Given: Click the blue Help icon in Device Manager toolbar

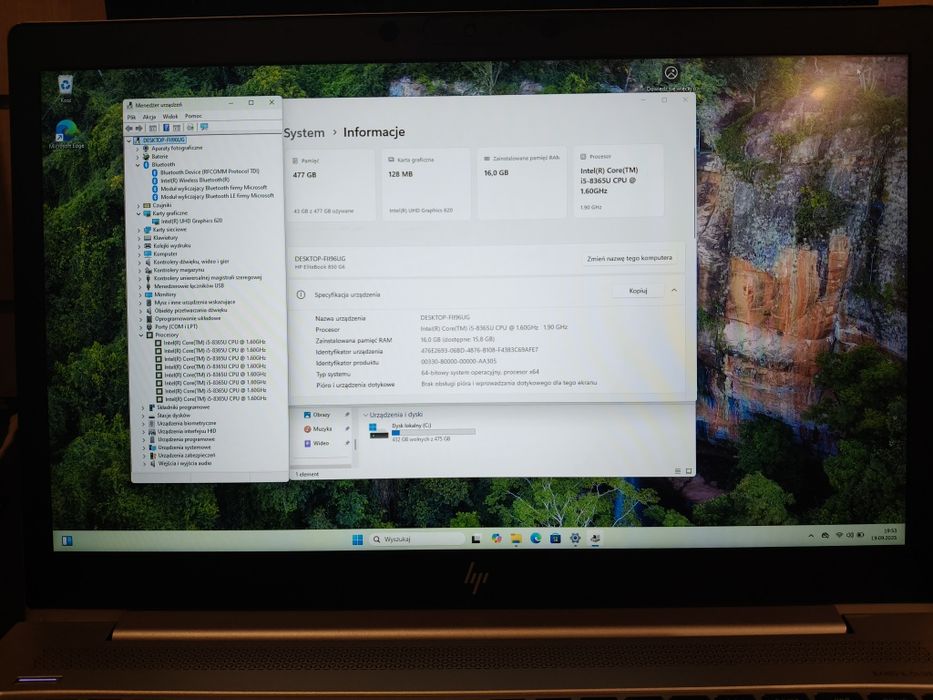Looking at the screenshot, I should point(166,128).
